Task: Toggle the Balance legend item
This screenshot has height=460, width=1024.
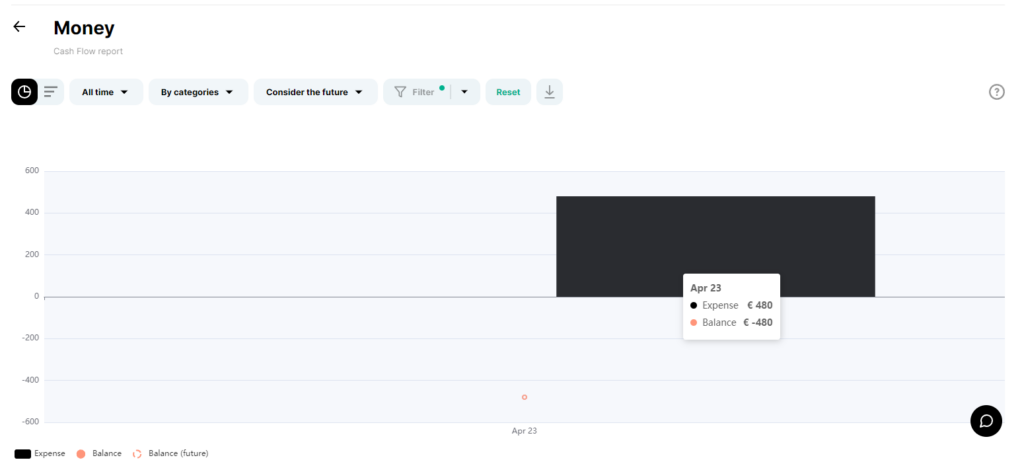Action: (99, 453)
